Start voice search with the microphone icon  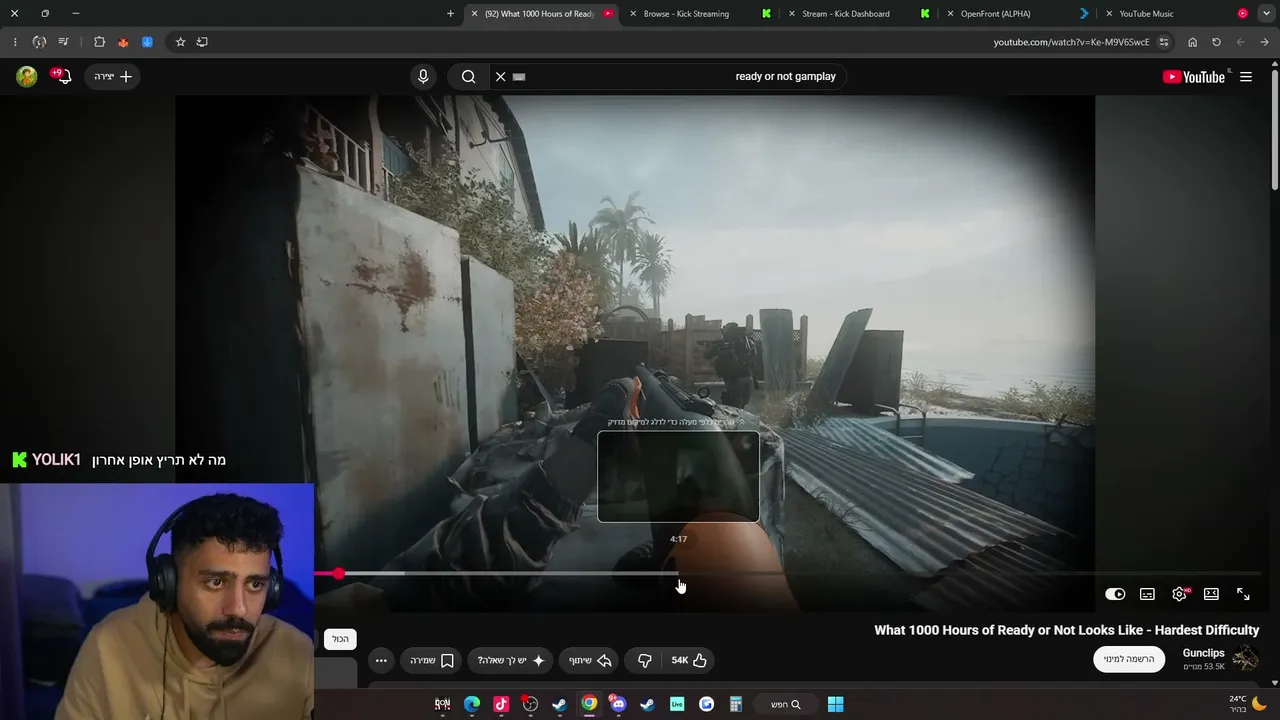(x=423, y=76)
